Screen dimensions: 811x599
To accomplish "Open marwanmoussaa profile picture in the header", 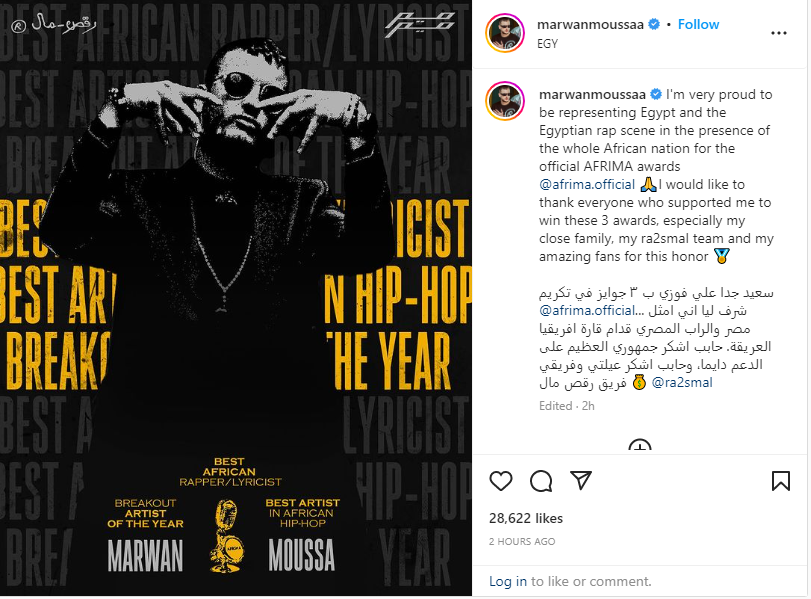I will coord(505,33).
